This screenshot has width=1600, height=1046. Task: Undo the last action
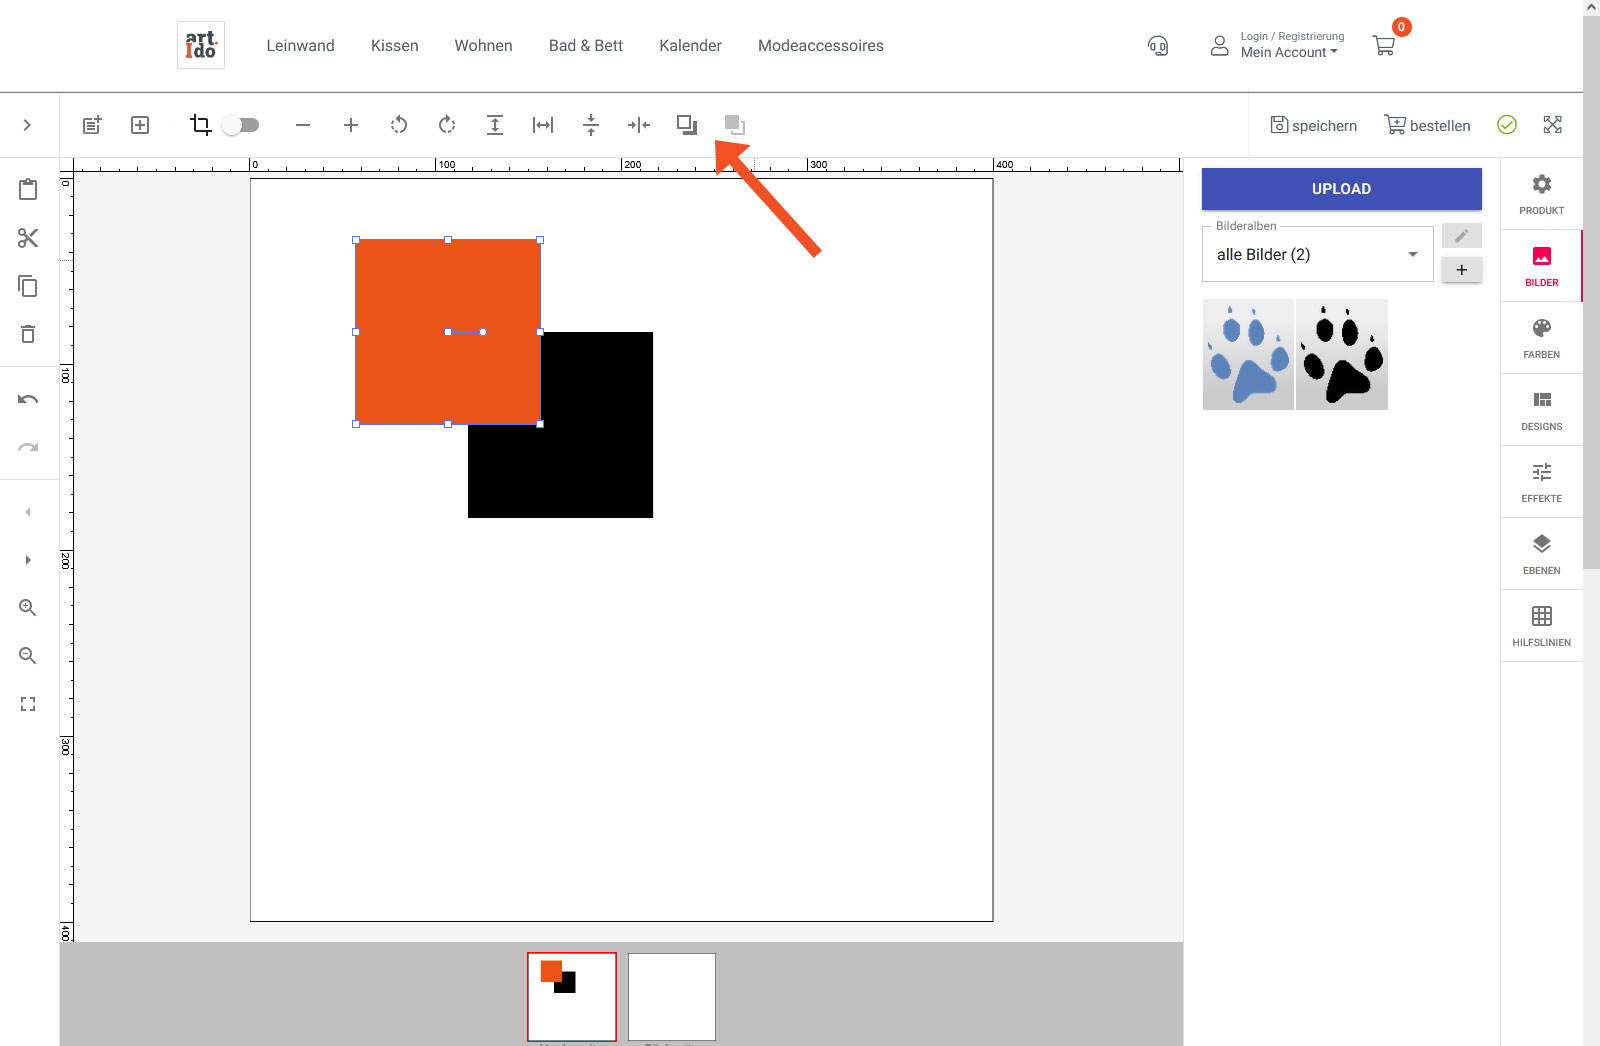coord(28,399)
